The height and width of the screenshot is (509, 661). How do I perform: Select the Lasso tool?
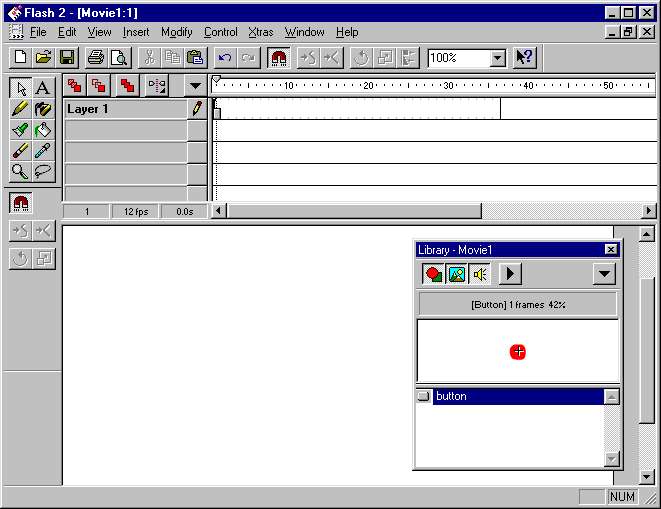(42, 172)
